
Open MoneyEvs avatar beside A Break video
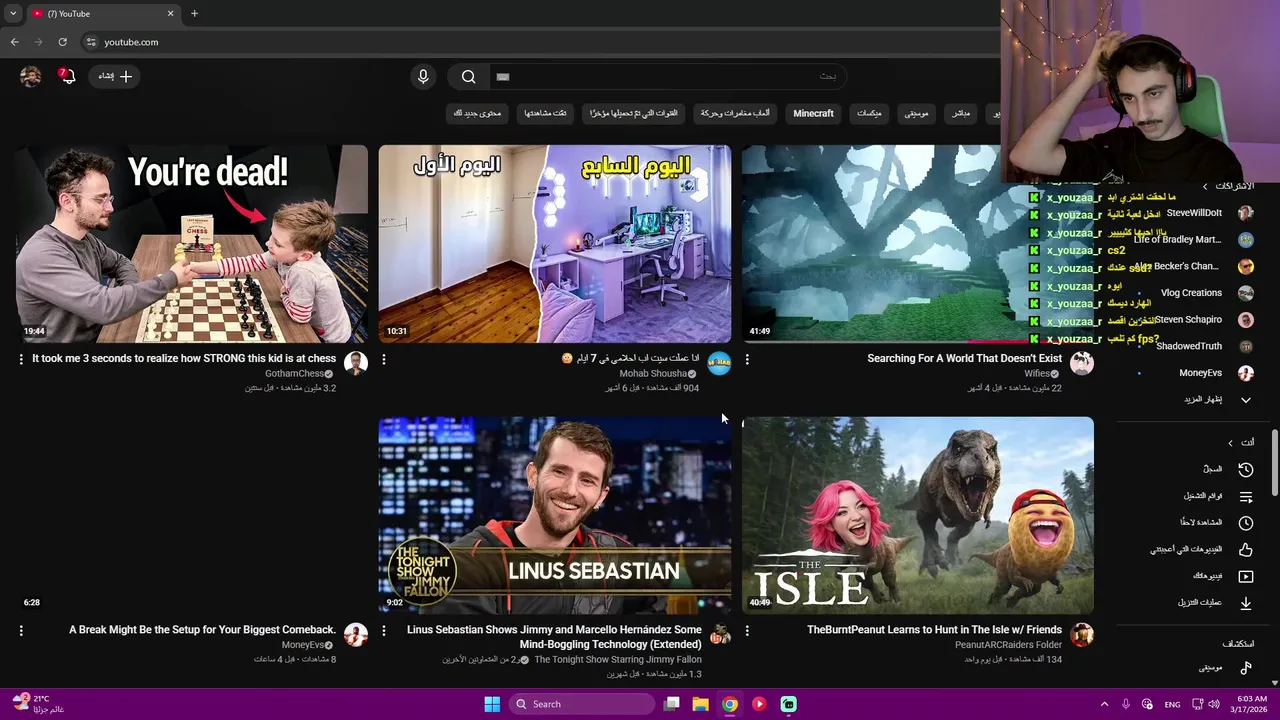click(356, 634)
